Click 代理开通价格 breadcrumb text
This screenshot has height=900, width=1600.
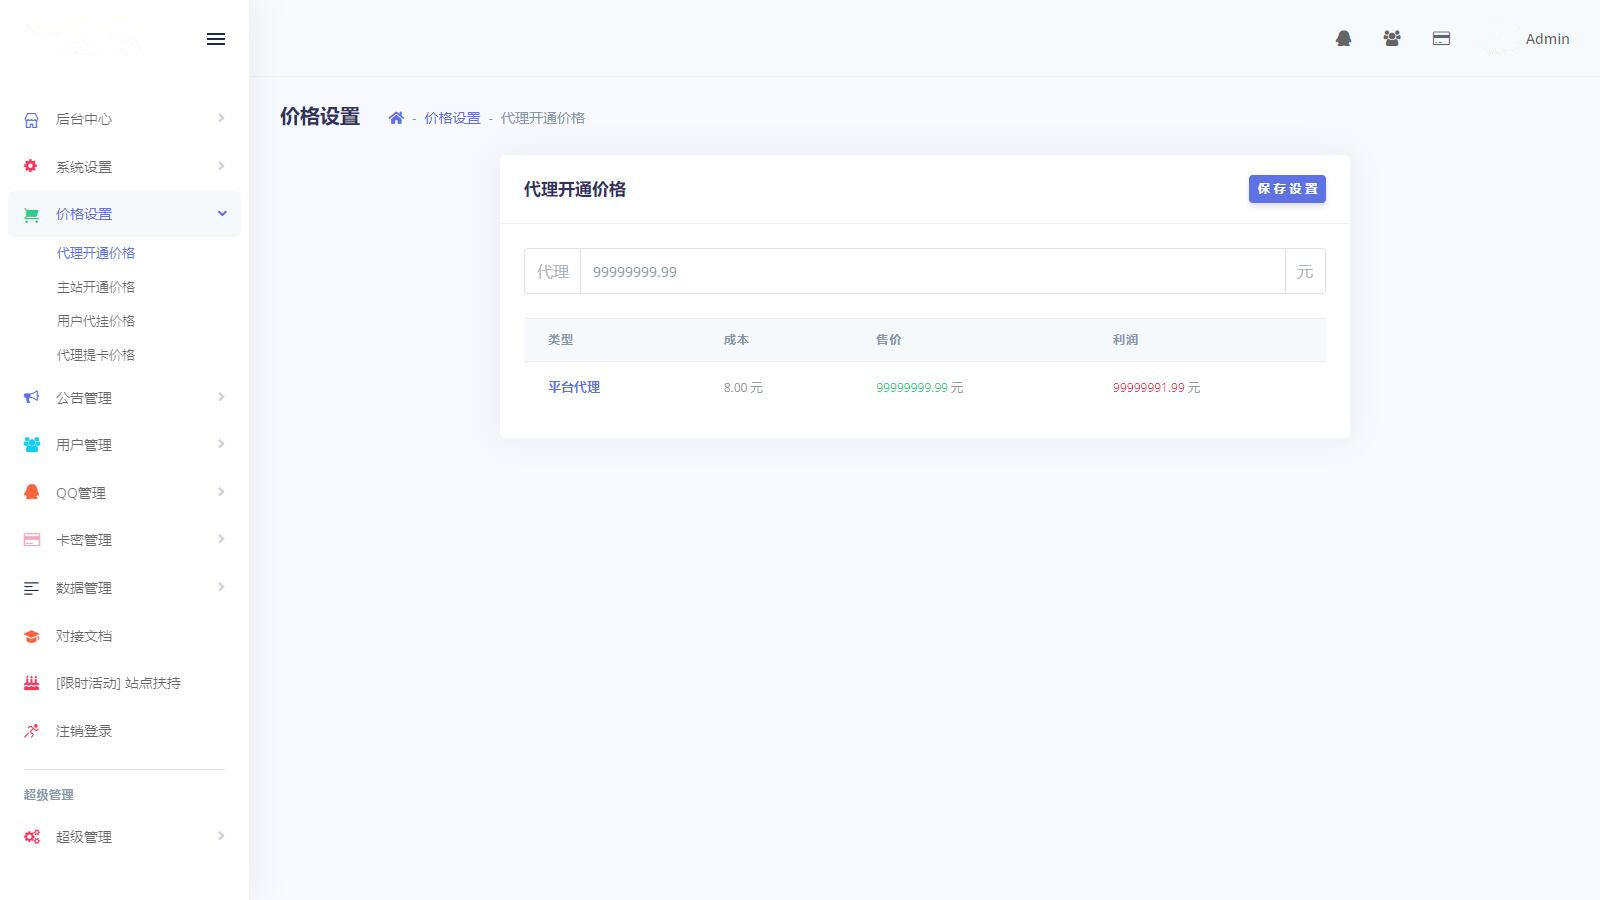click(x=543, y=118)
